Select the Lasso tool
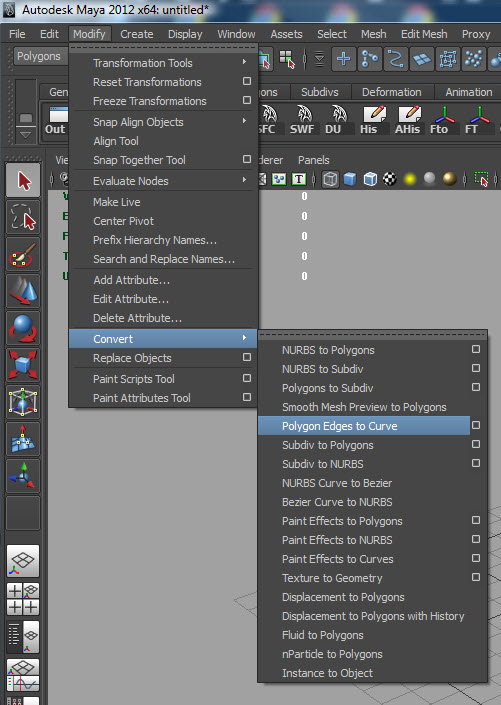This screenshot has height=705, width=501. (x=23, y=218)
